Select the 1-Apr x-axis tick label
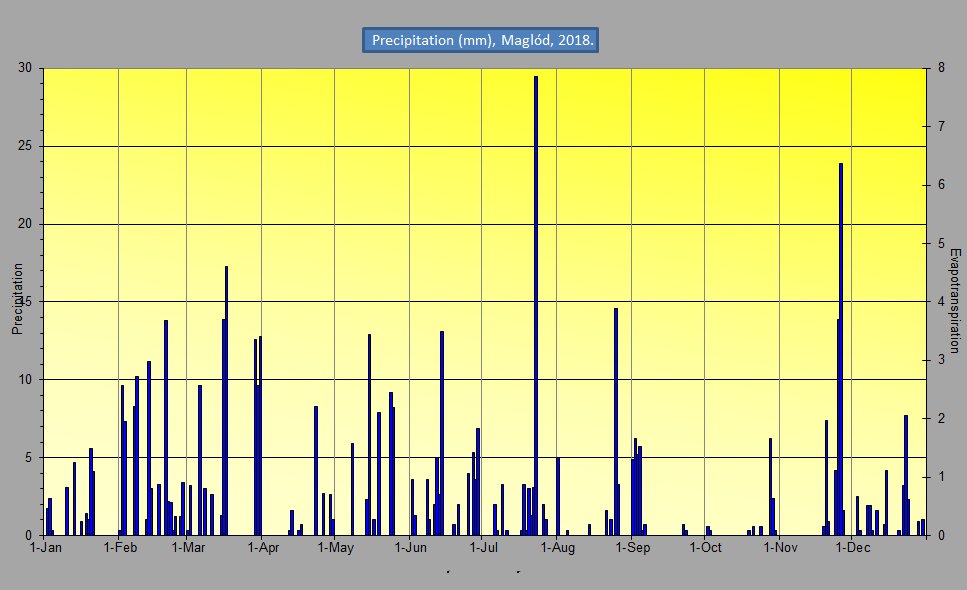 (x=261, y=548)
